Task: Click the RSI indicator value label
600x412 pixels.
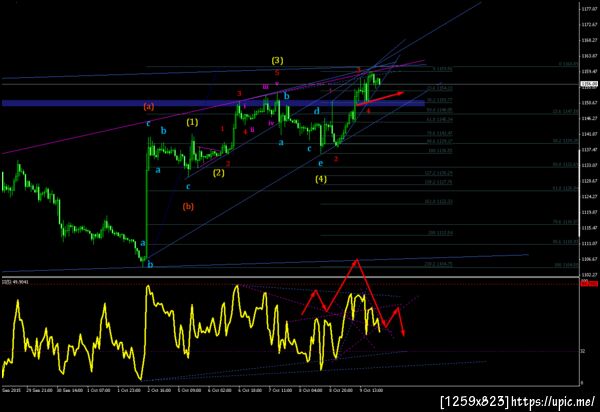Action: pyautogui.click(x=16, y=282)
